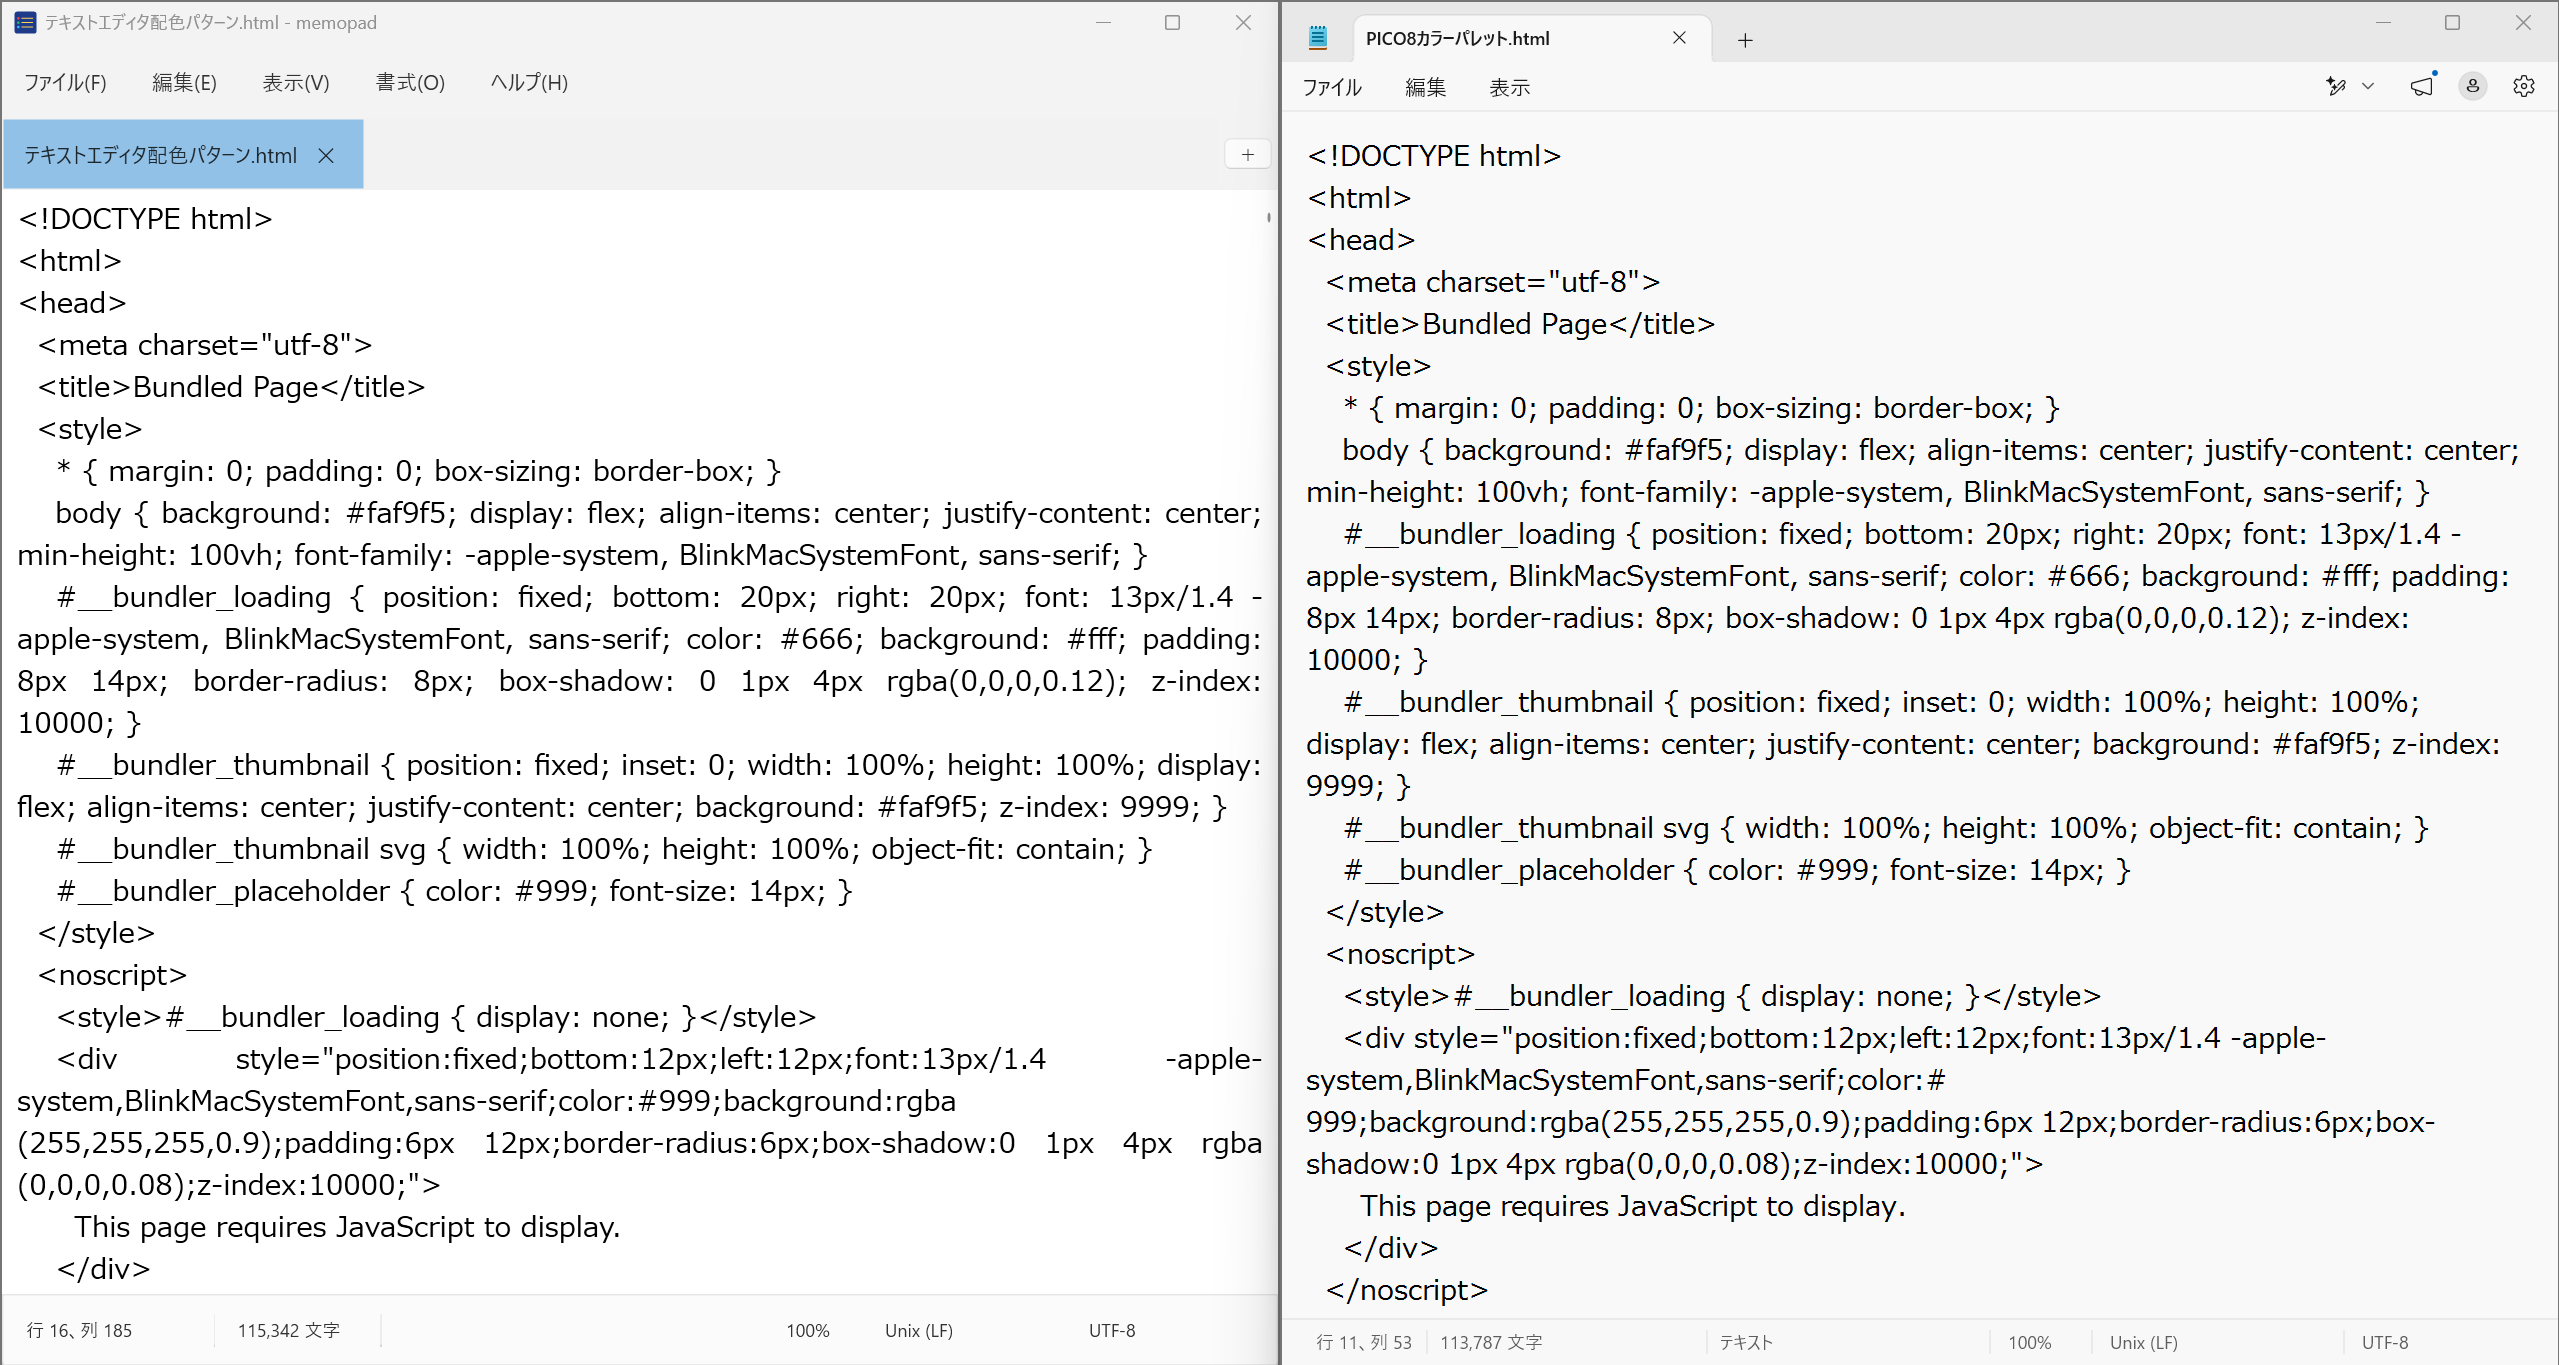Minimize the memopad window
The width and height of the screenshot is (2559, 1365).
pyautogui.click(x=1103, y=22)
